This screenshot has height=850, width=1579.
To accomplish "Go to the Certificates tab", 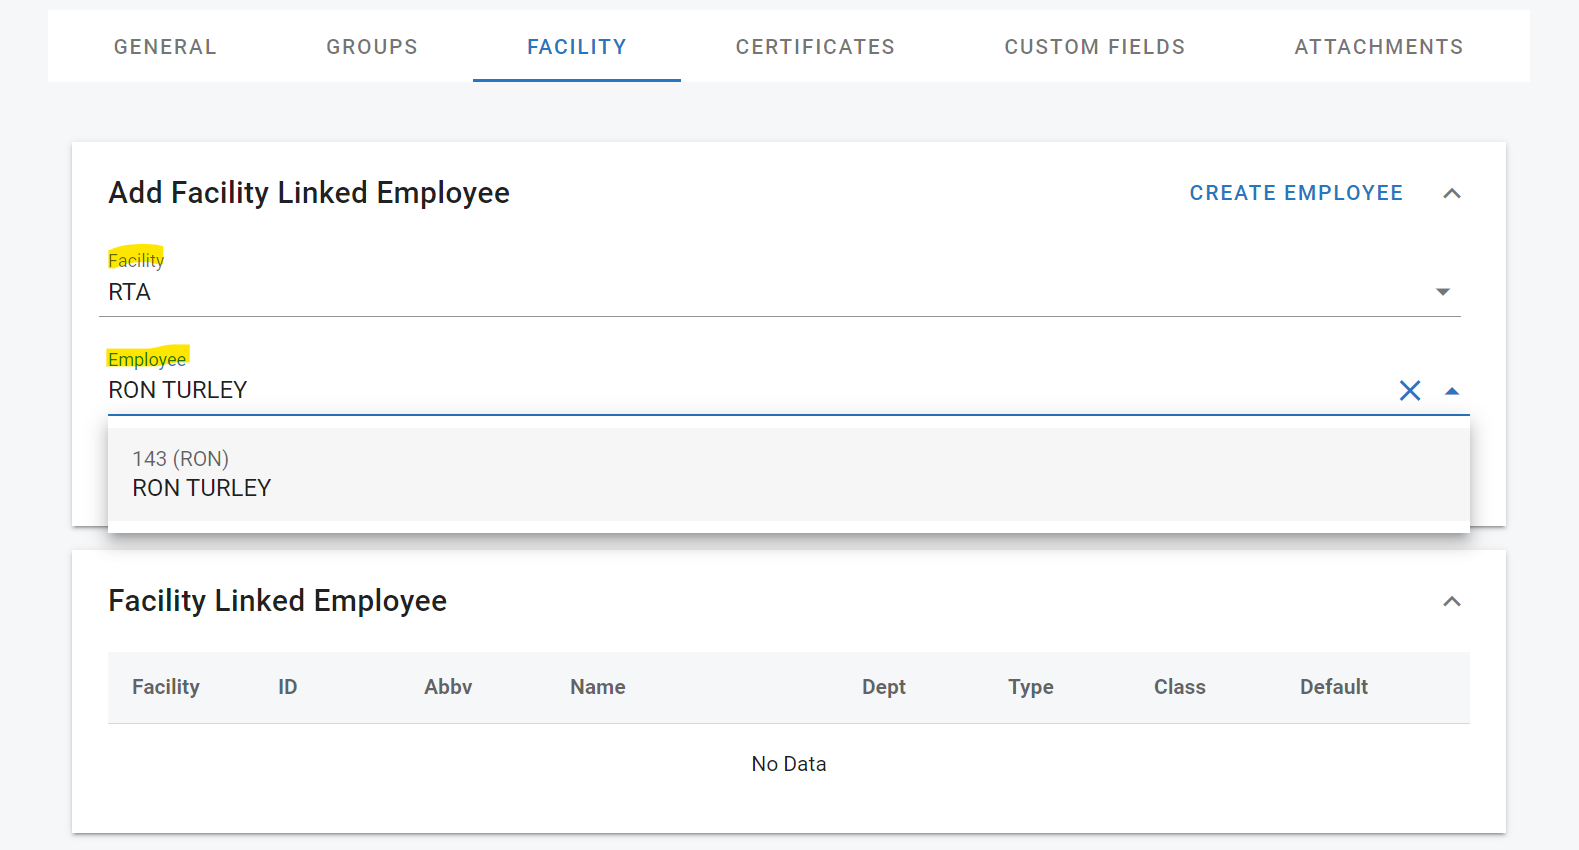I will [815, 47].
